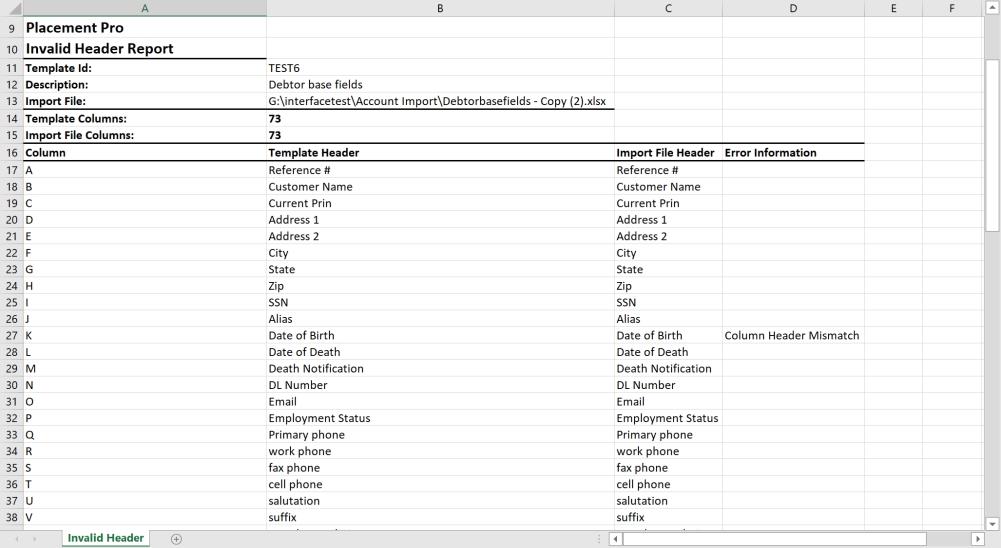Click the vertical scrollbar up arrow
This screenshot has width=1001, height=548.
pyautogui.click(x=992, y=8)
